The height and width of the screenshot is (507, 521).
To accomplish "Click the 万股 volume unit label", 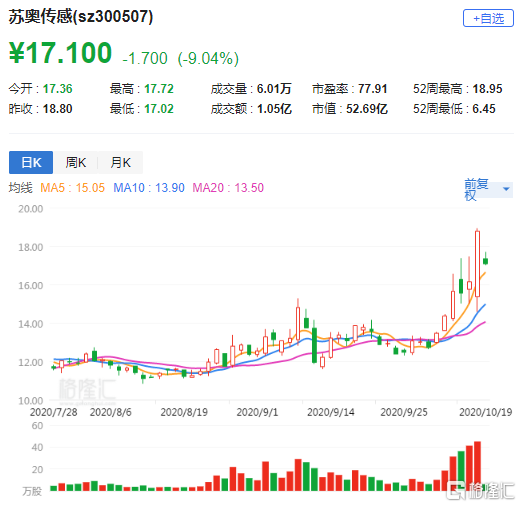I will [x=32, y=491].
